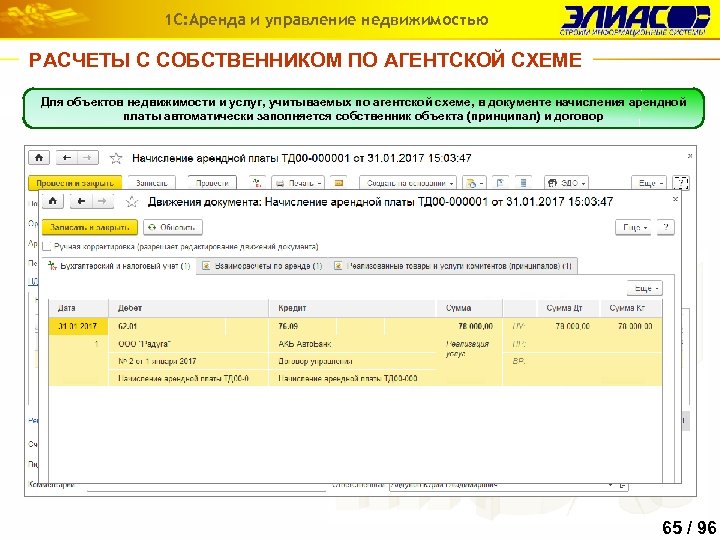This screenshot has height=540, width=720.
Task: Go back in document movements window
Action: pyautogui.click(x=81, y=201)
